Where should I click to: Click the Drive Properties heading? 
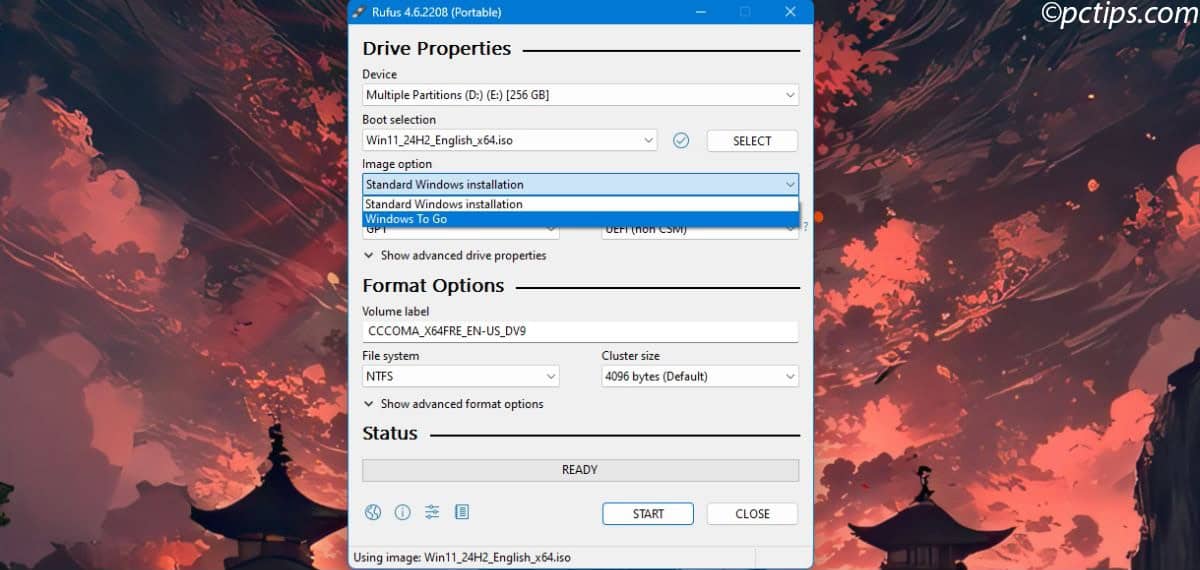(x=436, y=48)
